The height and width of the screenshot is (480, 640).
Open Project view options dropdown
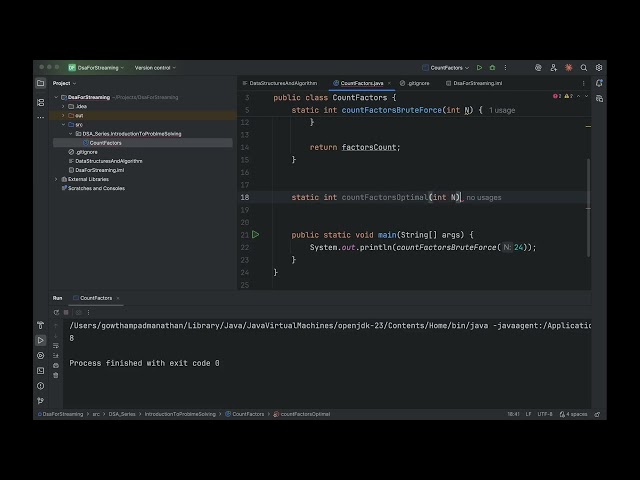pos(64,83)
